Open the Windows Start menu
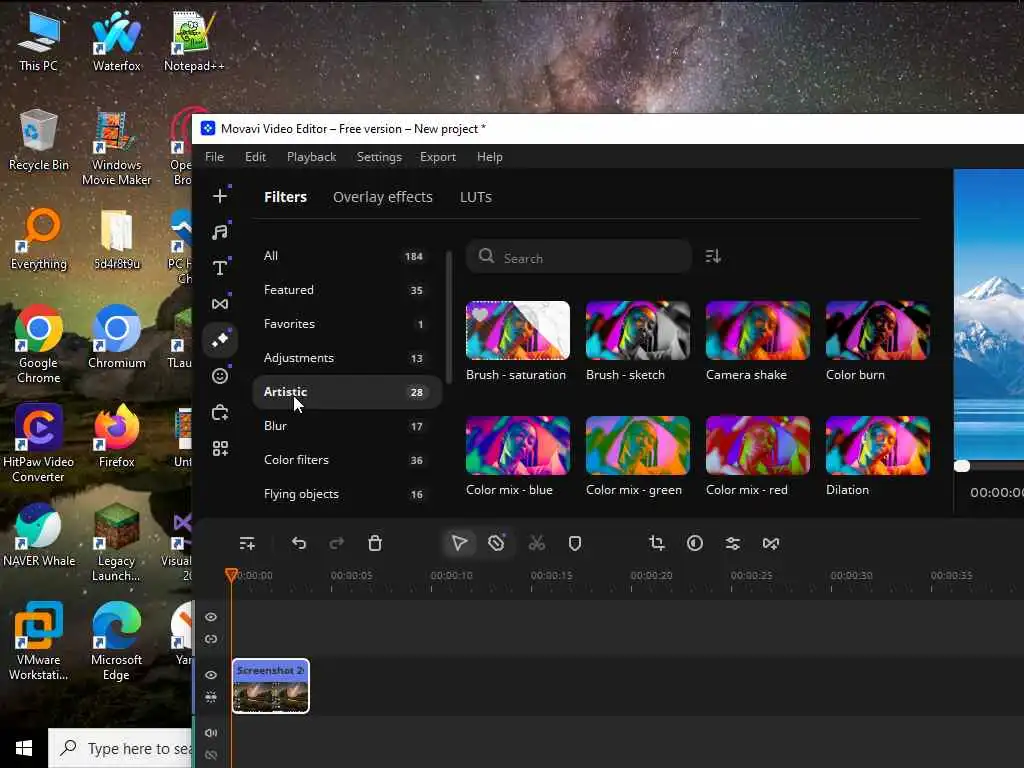The image size is (1024, 768). pos(24,748)
